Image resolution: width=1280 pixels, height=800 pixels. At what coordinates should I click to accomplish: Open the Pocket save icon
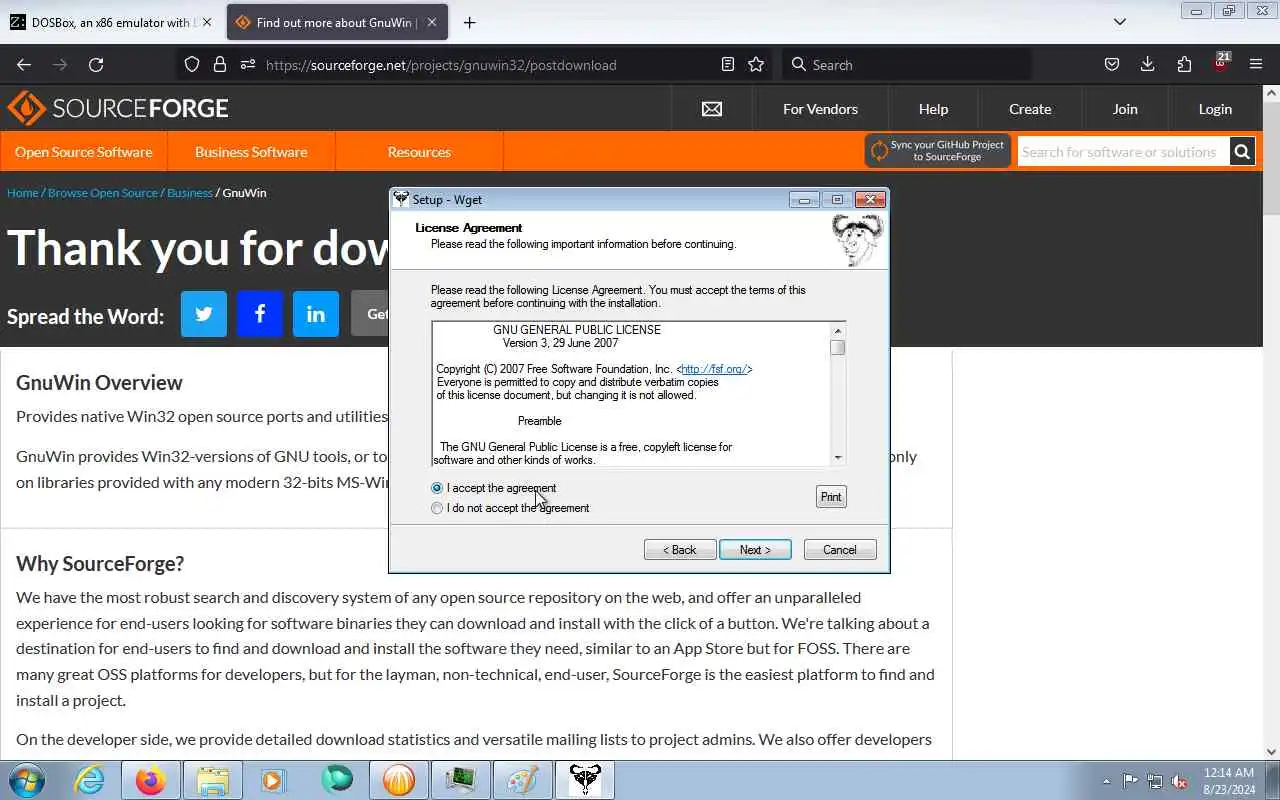coord(1112,64)
